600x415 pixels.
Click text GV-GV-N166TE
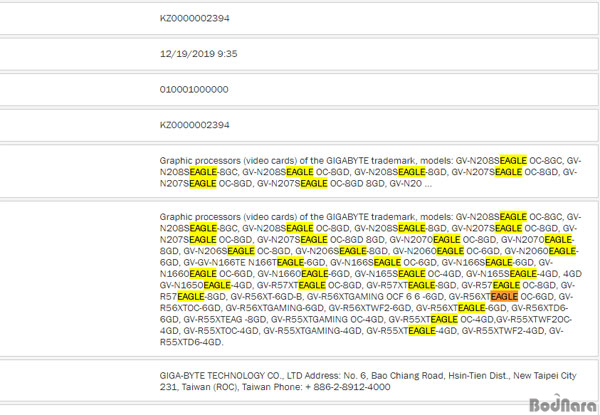coord(214,263)
